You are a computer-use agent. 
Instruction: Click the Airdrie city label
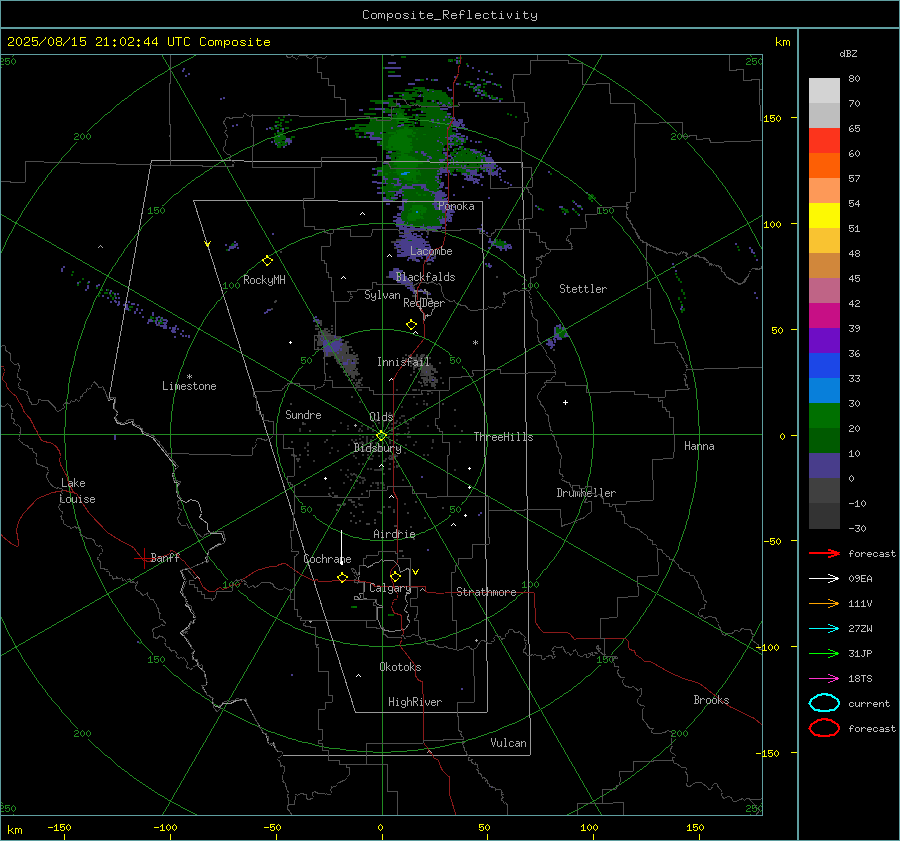click(394, 534)
